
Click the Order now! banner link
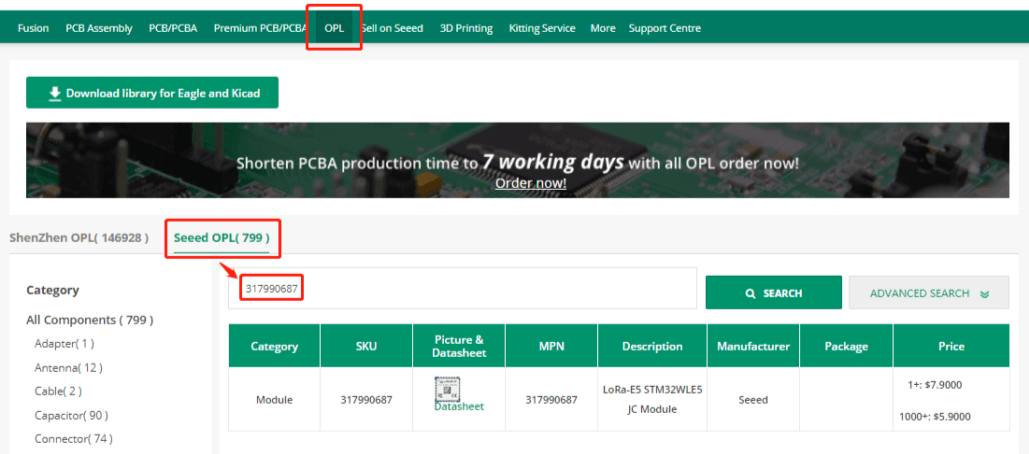point(530,183)
